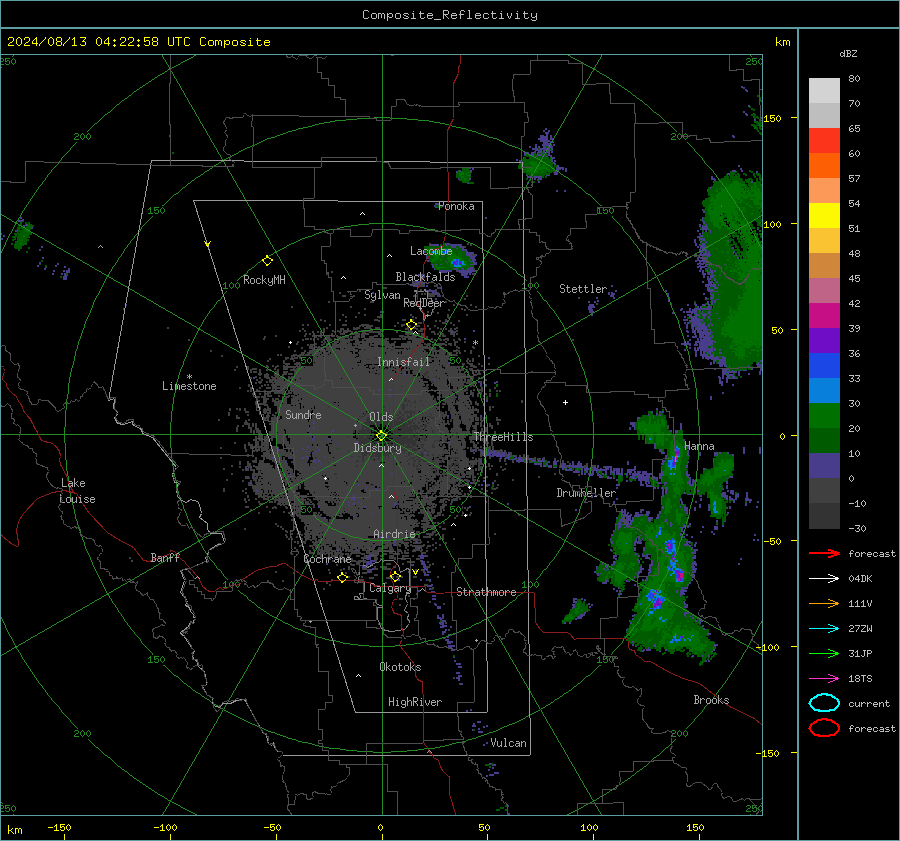Screen dimensions: 900x841
Task: Click the Lacombe city label
Action: (431, 251)
